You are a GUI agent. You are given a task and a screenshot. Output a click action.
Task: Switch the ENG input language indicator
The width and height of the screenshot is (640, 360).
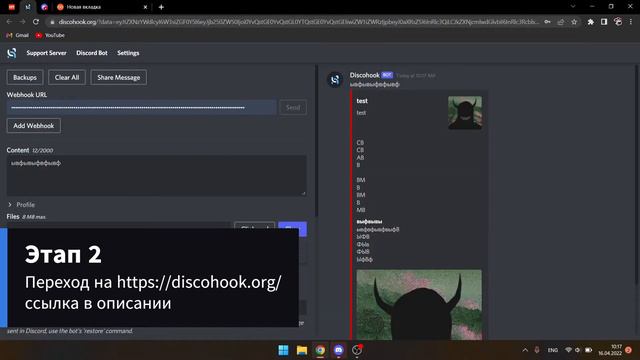[553, 350]
